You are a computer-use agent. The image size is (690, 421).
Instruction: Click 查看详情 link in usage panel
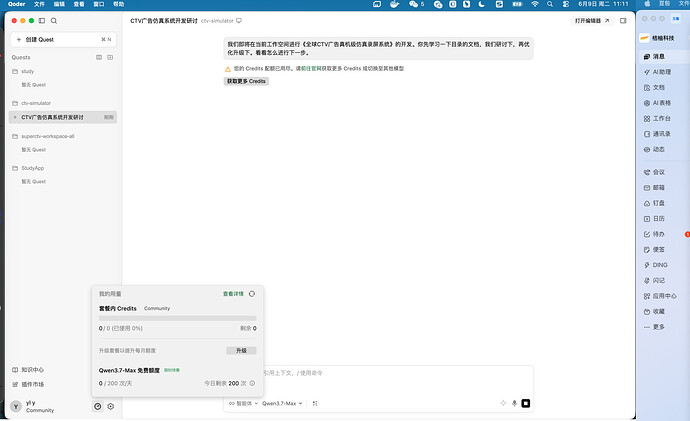(x=233, y=294)
